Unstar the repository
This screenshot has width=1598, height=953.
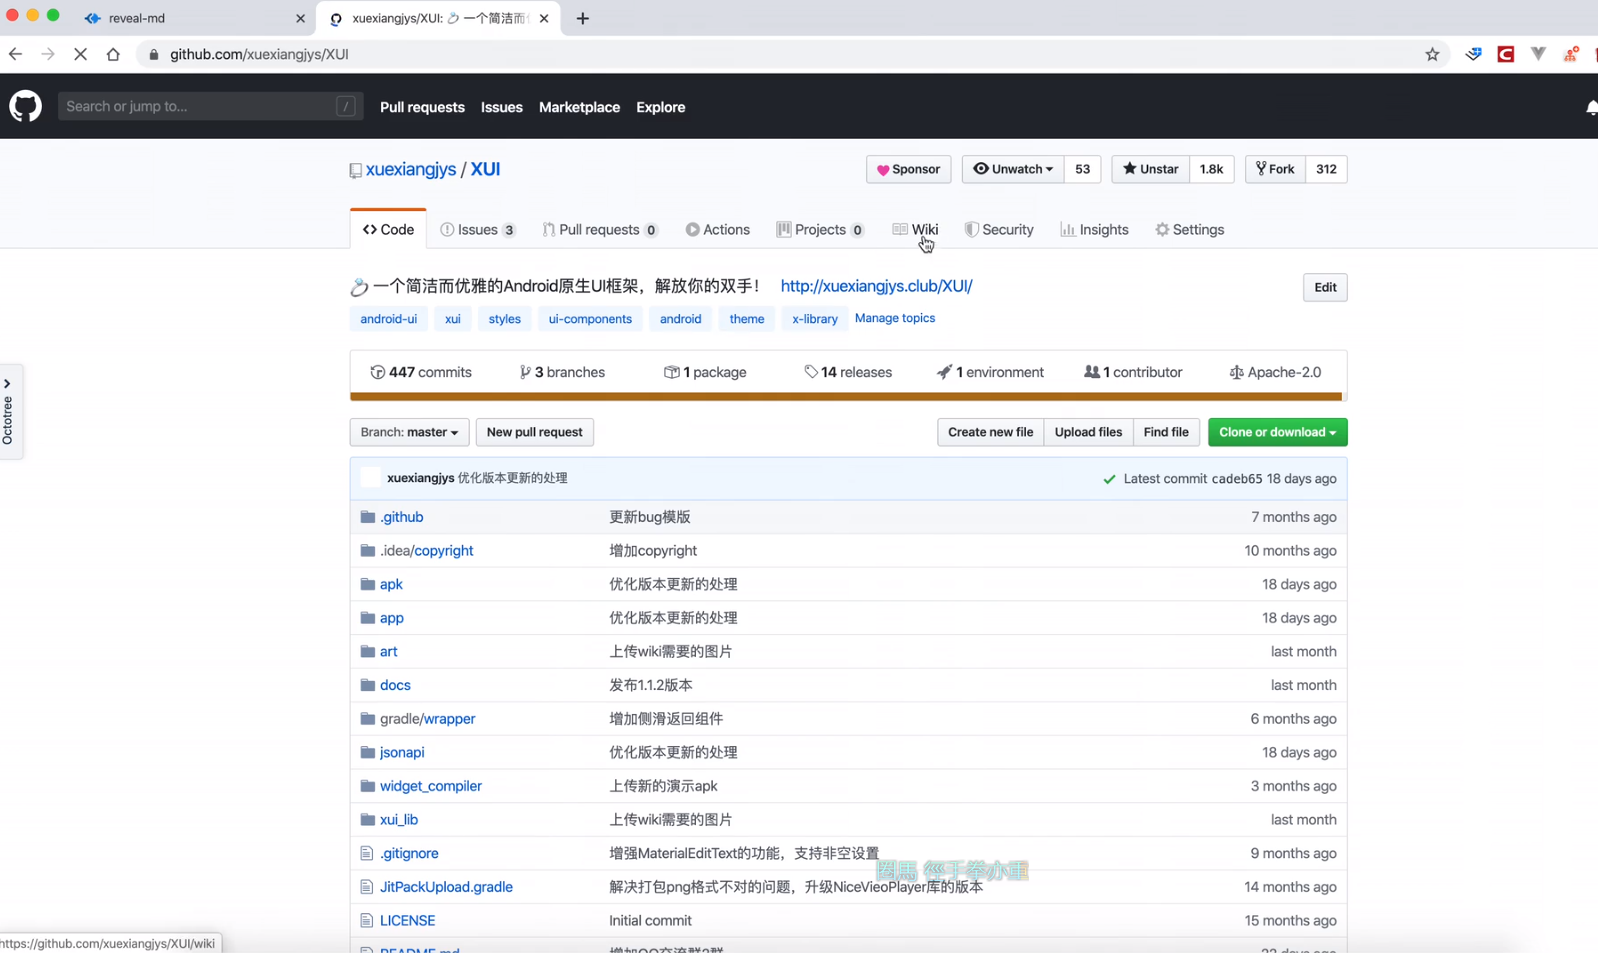click(1150, 169)
